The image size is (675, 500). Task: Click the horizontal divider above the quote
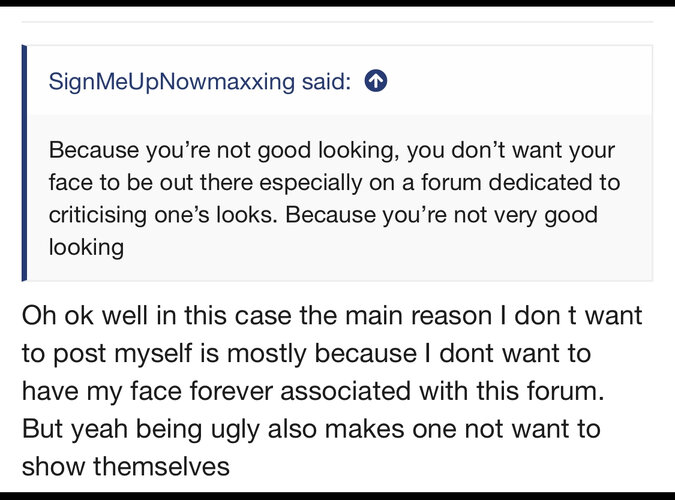[337, 22]
